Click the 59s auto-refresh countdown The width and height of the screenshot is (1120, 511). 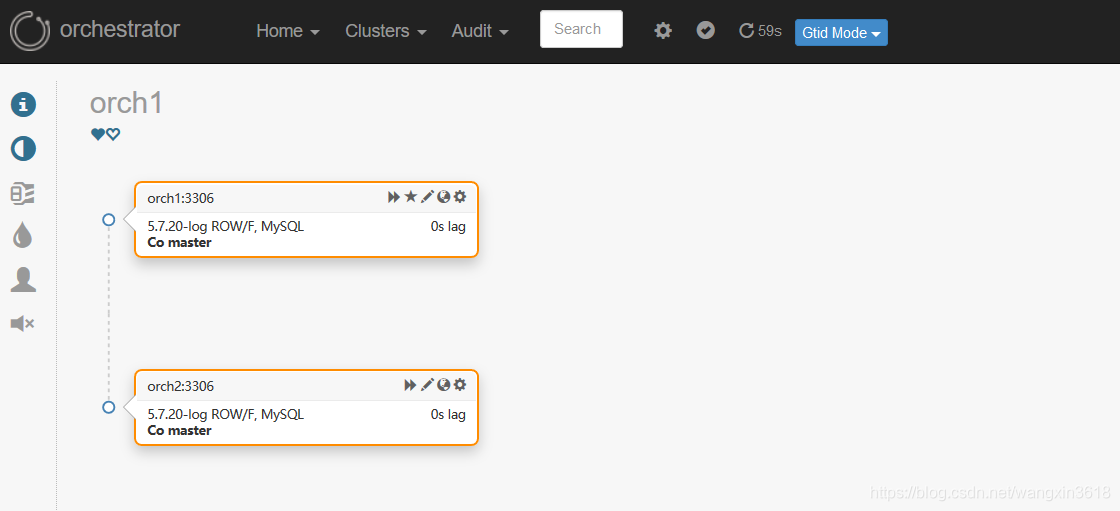[760, 30]
